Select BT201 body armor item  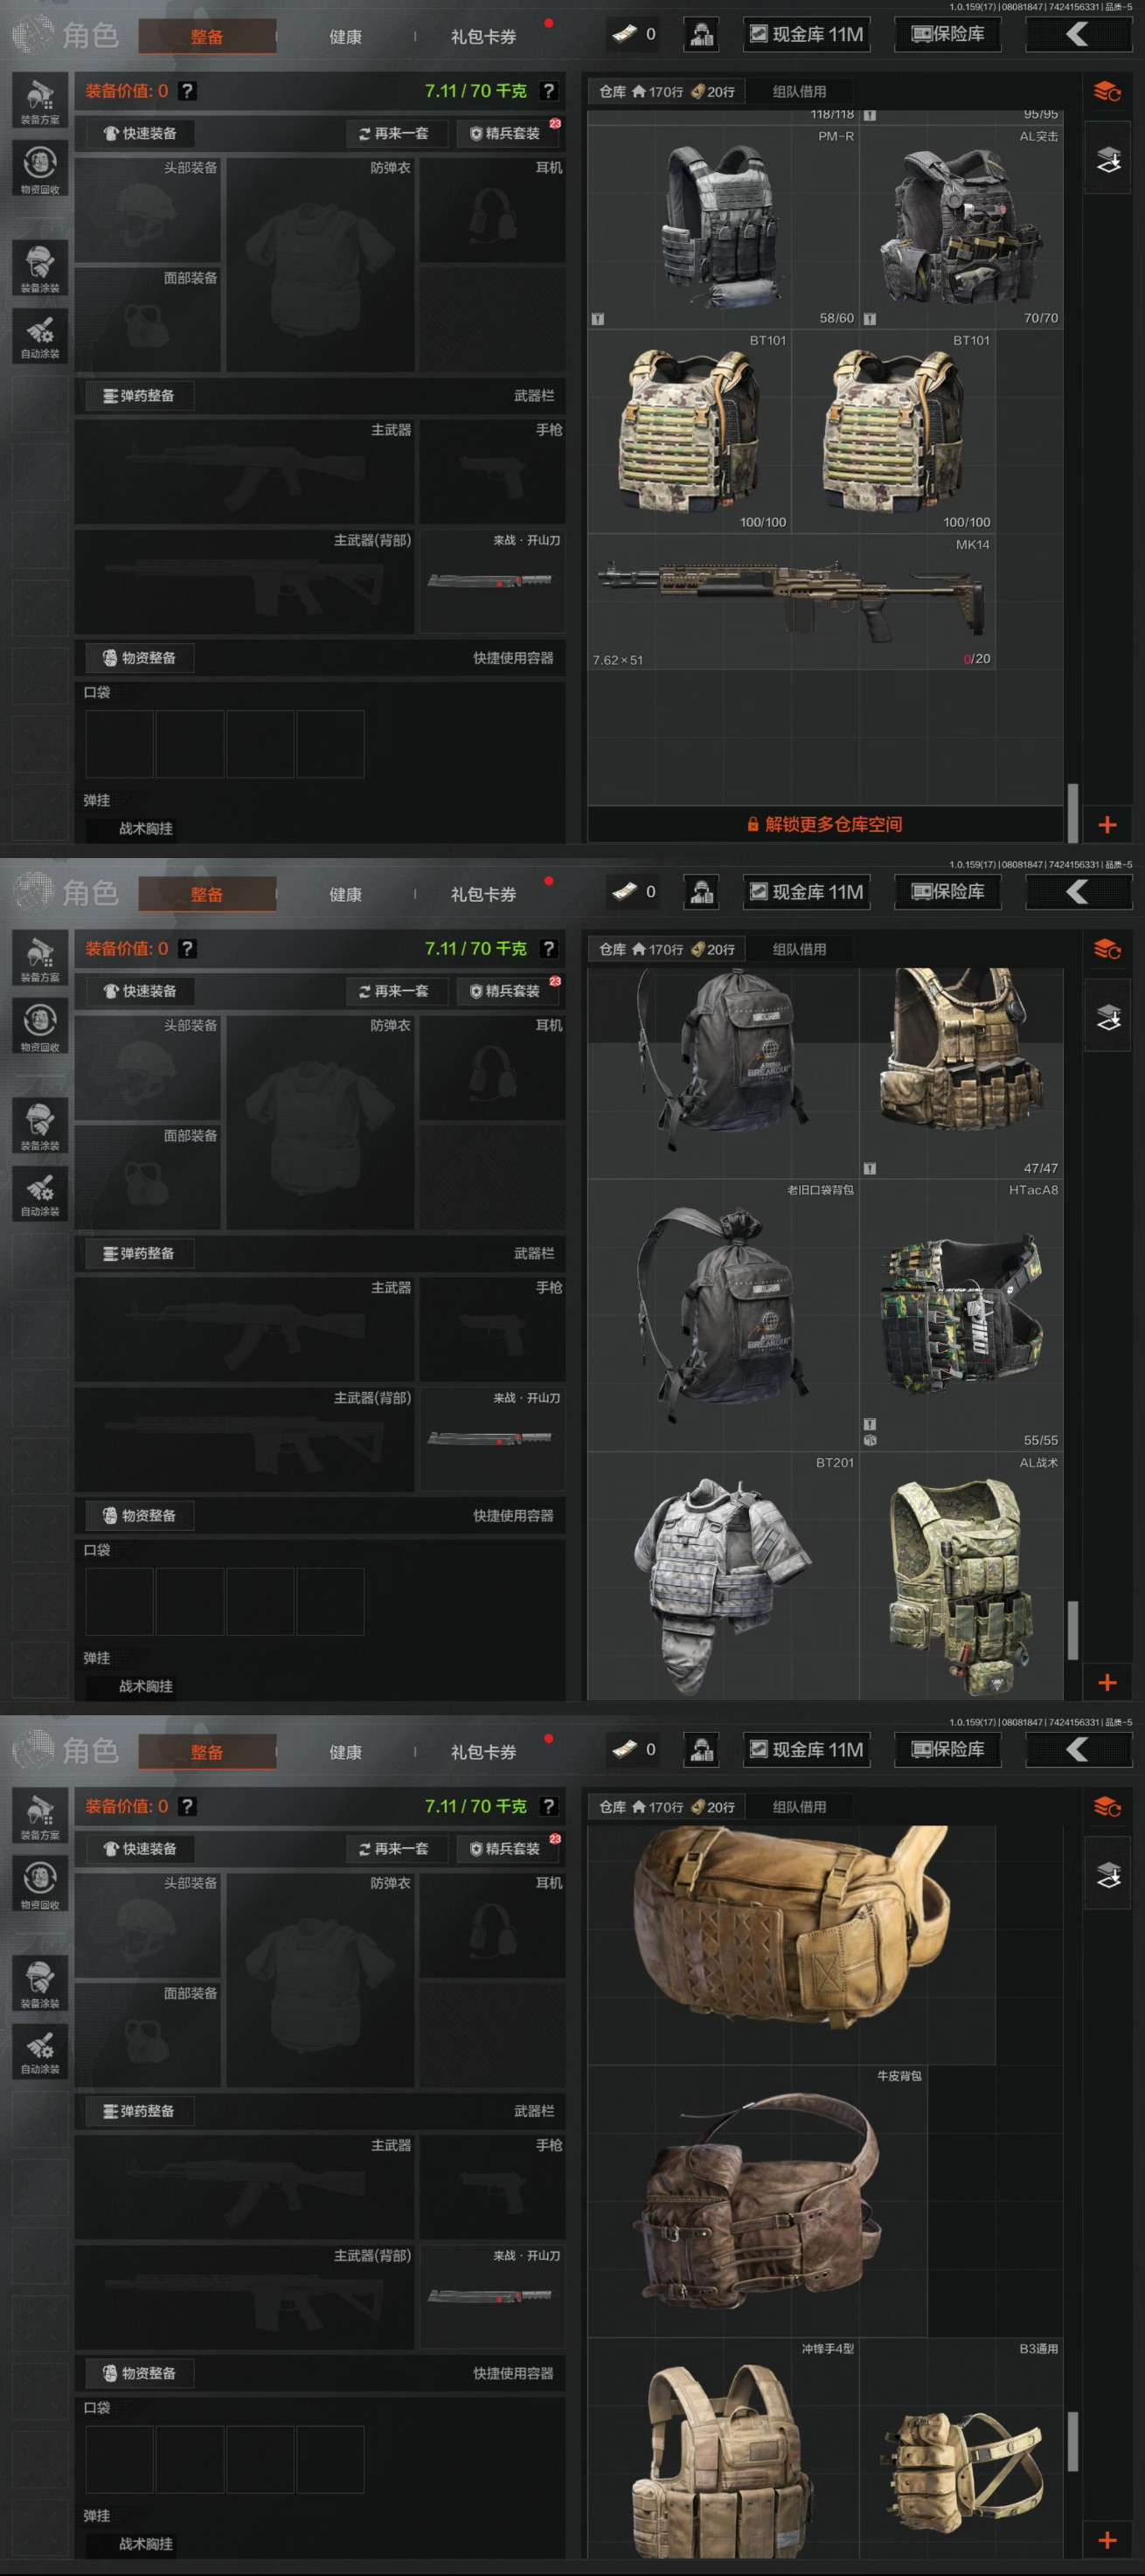(x=723, y=1577)
